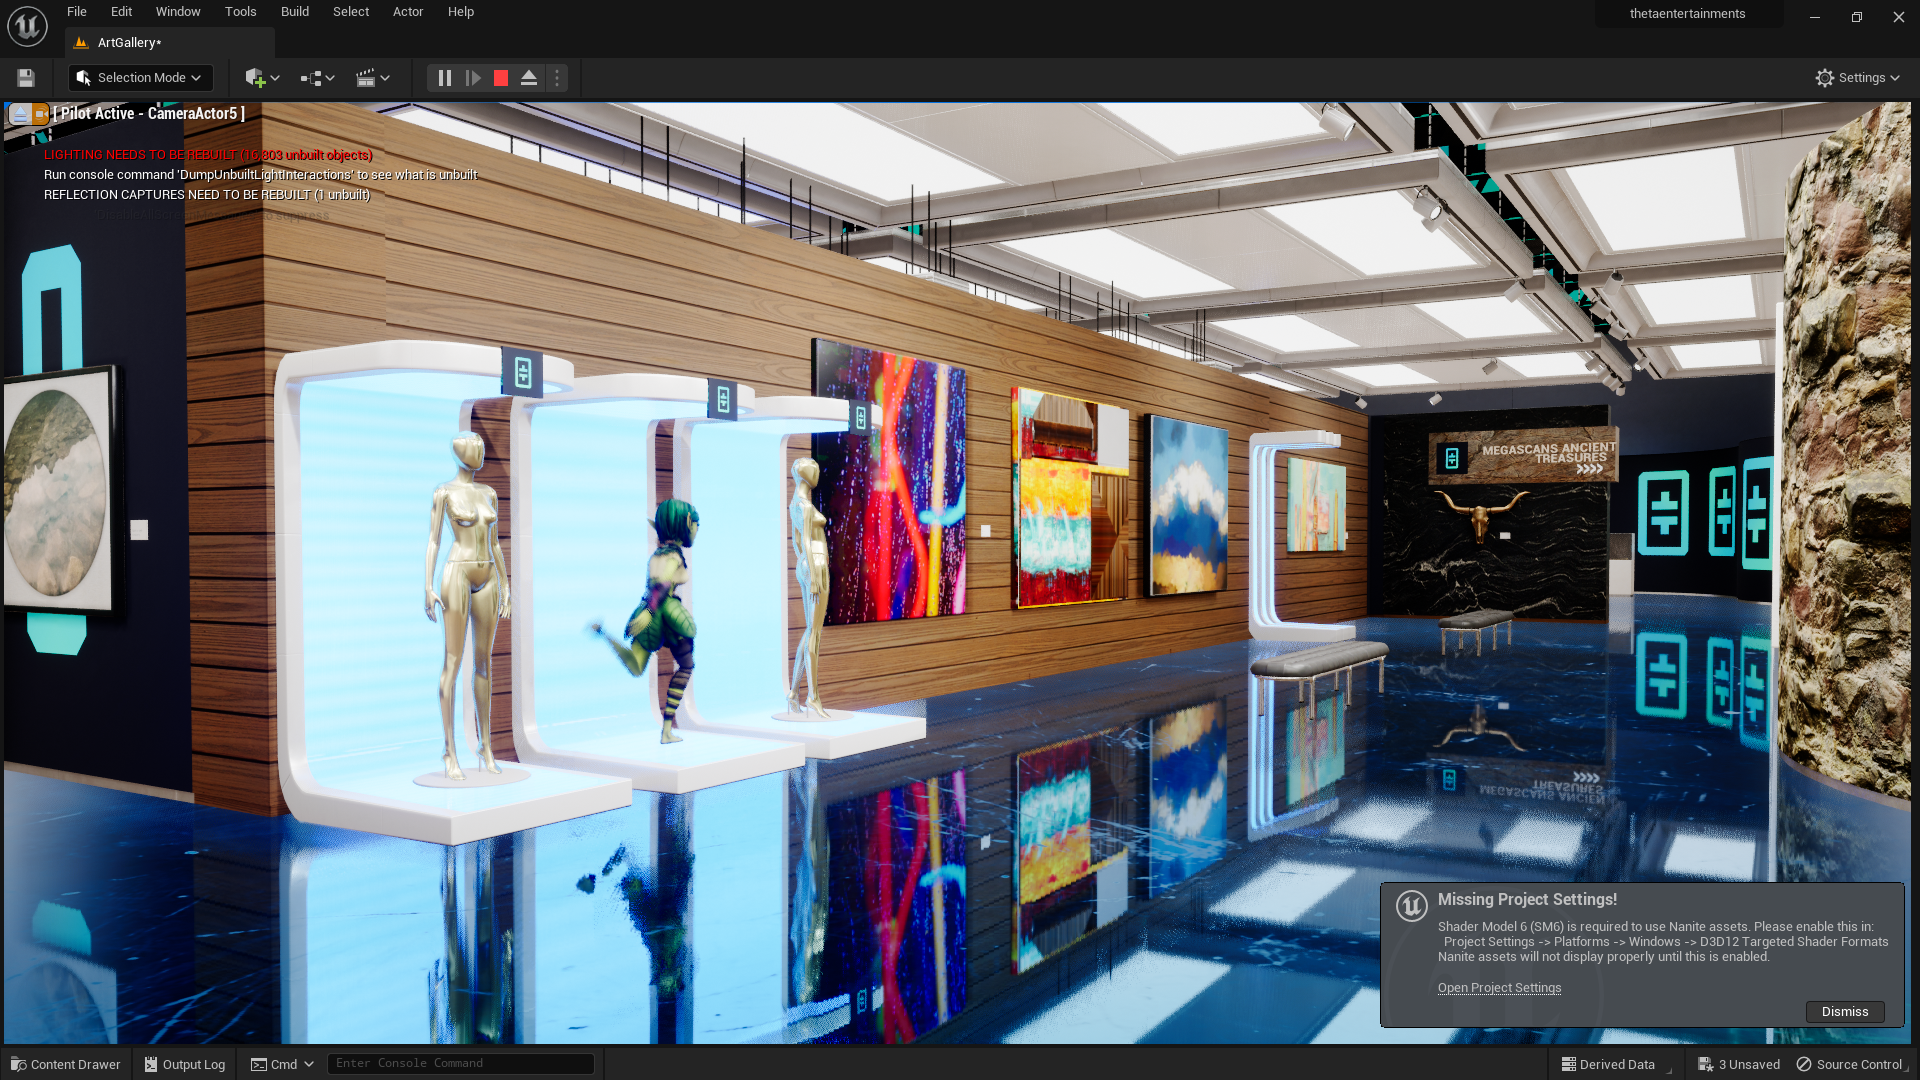The width and height of the screenshot is (1920, 1080).
Task: Stop piloting actor eject toggle in viewport
Action: pos(20,114)
